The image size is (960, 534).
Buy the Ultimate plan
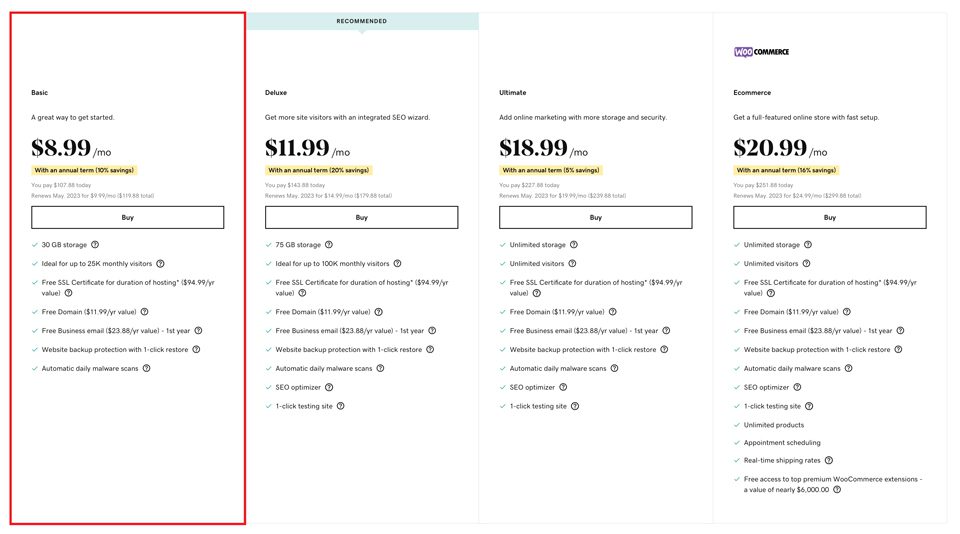(595, 217)
